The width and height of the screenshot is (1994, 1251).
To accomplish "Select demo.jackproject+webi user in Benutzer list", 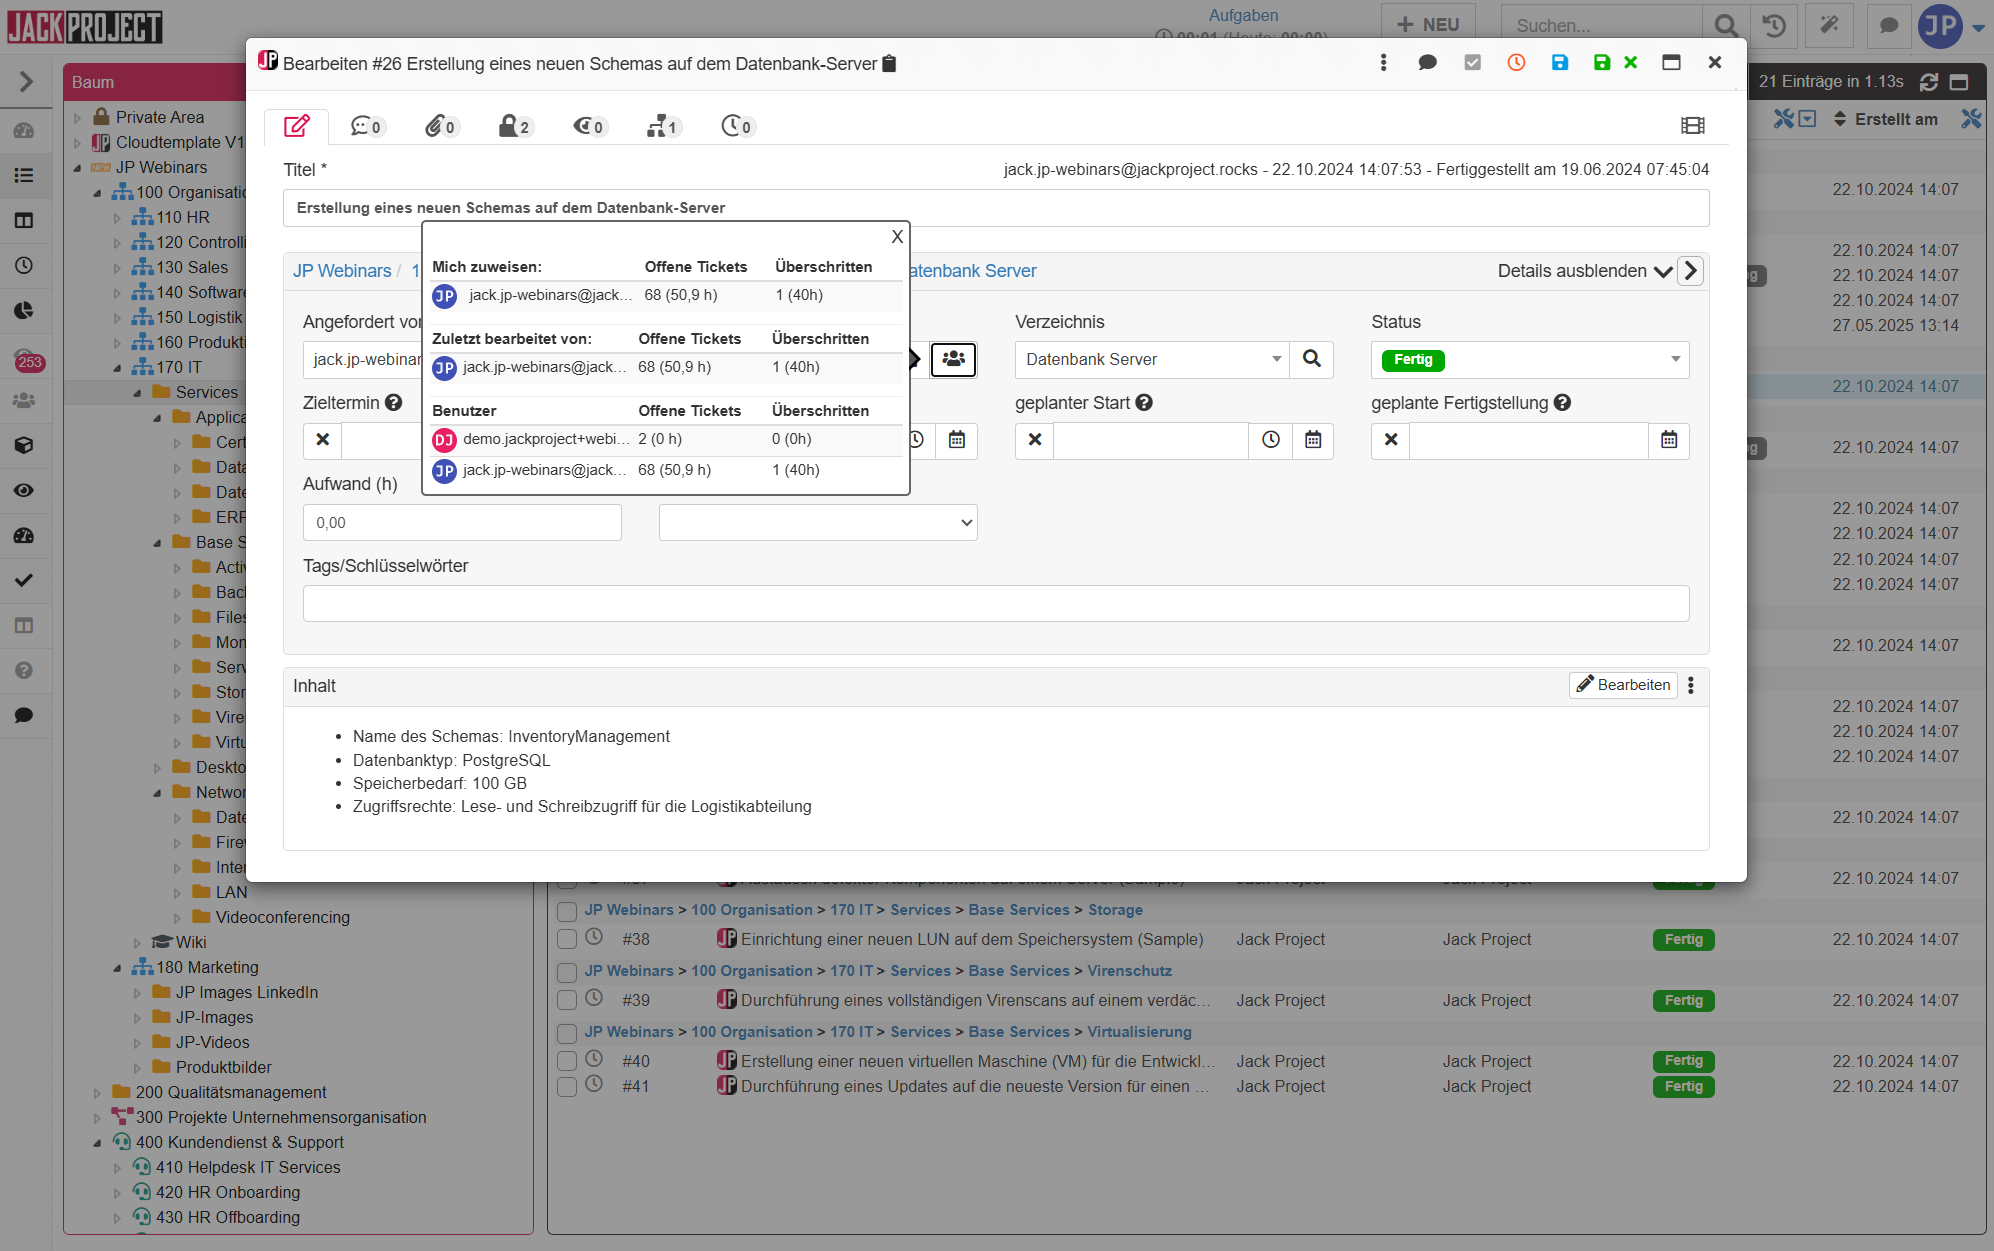I will click(666, 439).
